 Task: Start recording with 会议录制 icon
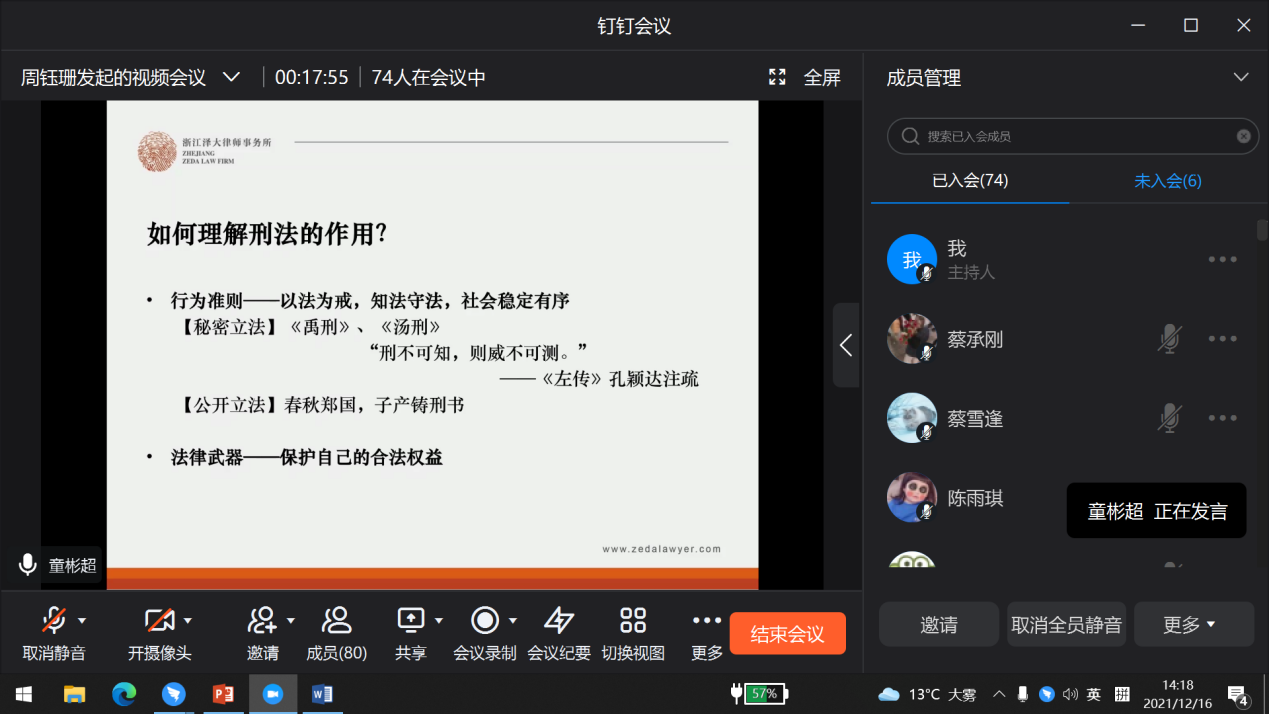(x=485, y=621)
